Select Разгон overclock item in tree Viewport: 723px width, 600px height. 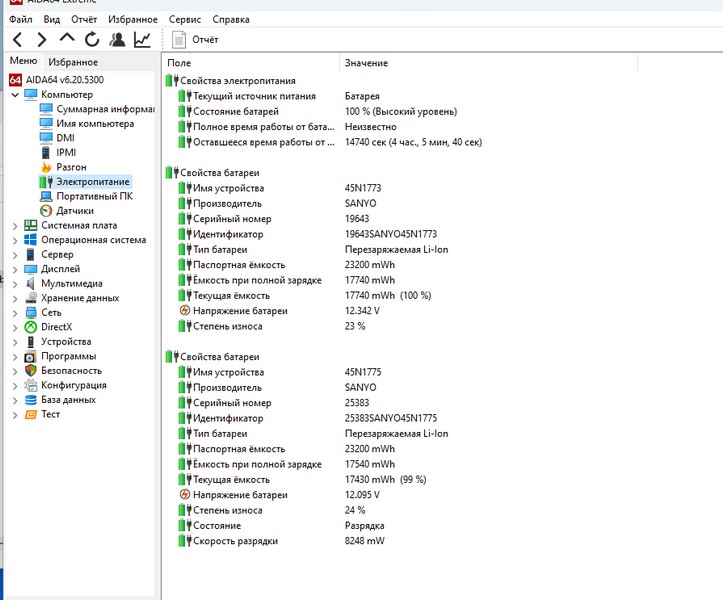(x=70, y=167)
